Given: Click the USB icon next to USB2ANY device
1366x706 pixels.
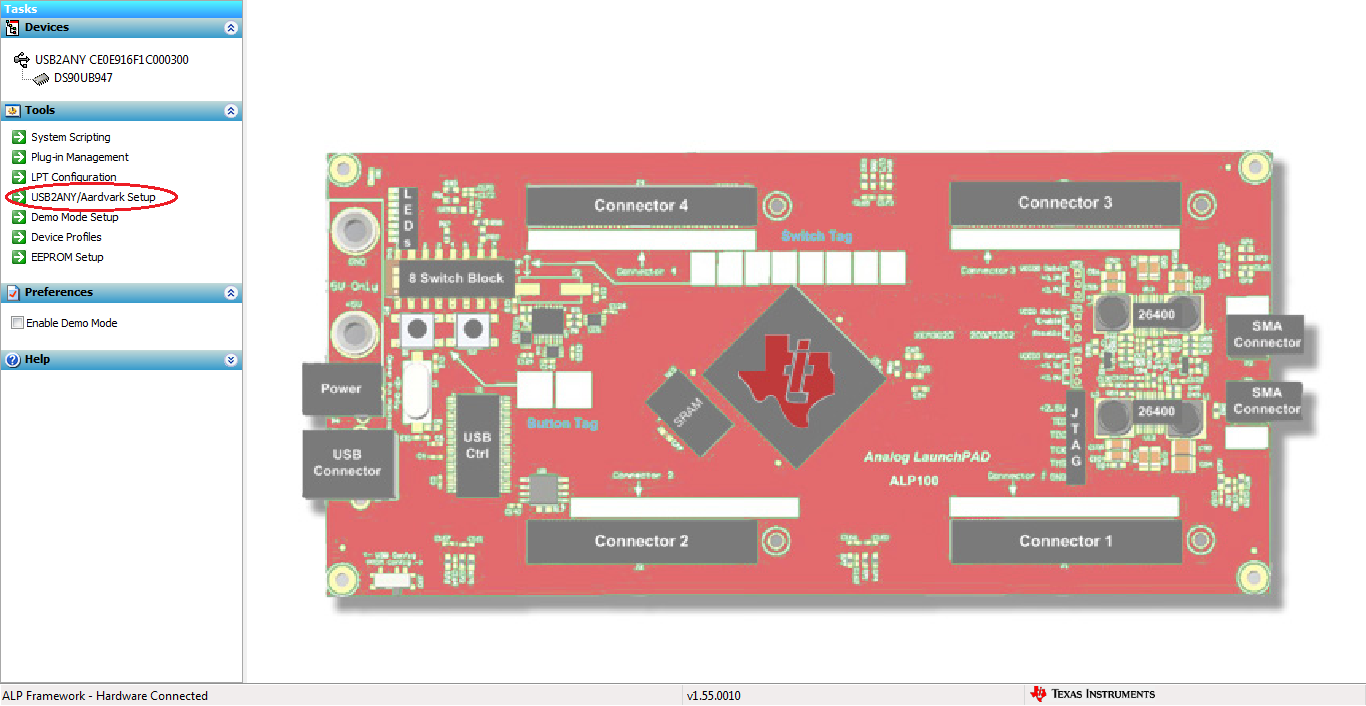Looking at the screenshot, I should [x=21, y=60].
